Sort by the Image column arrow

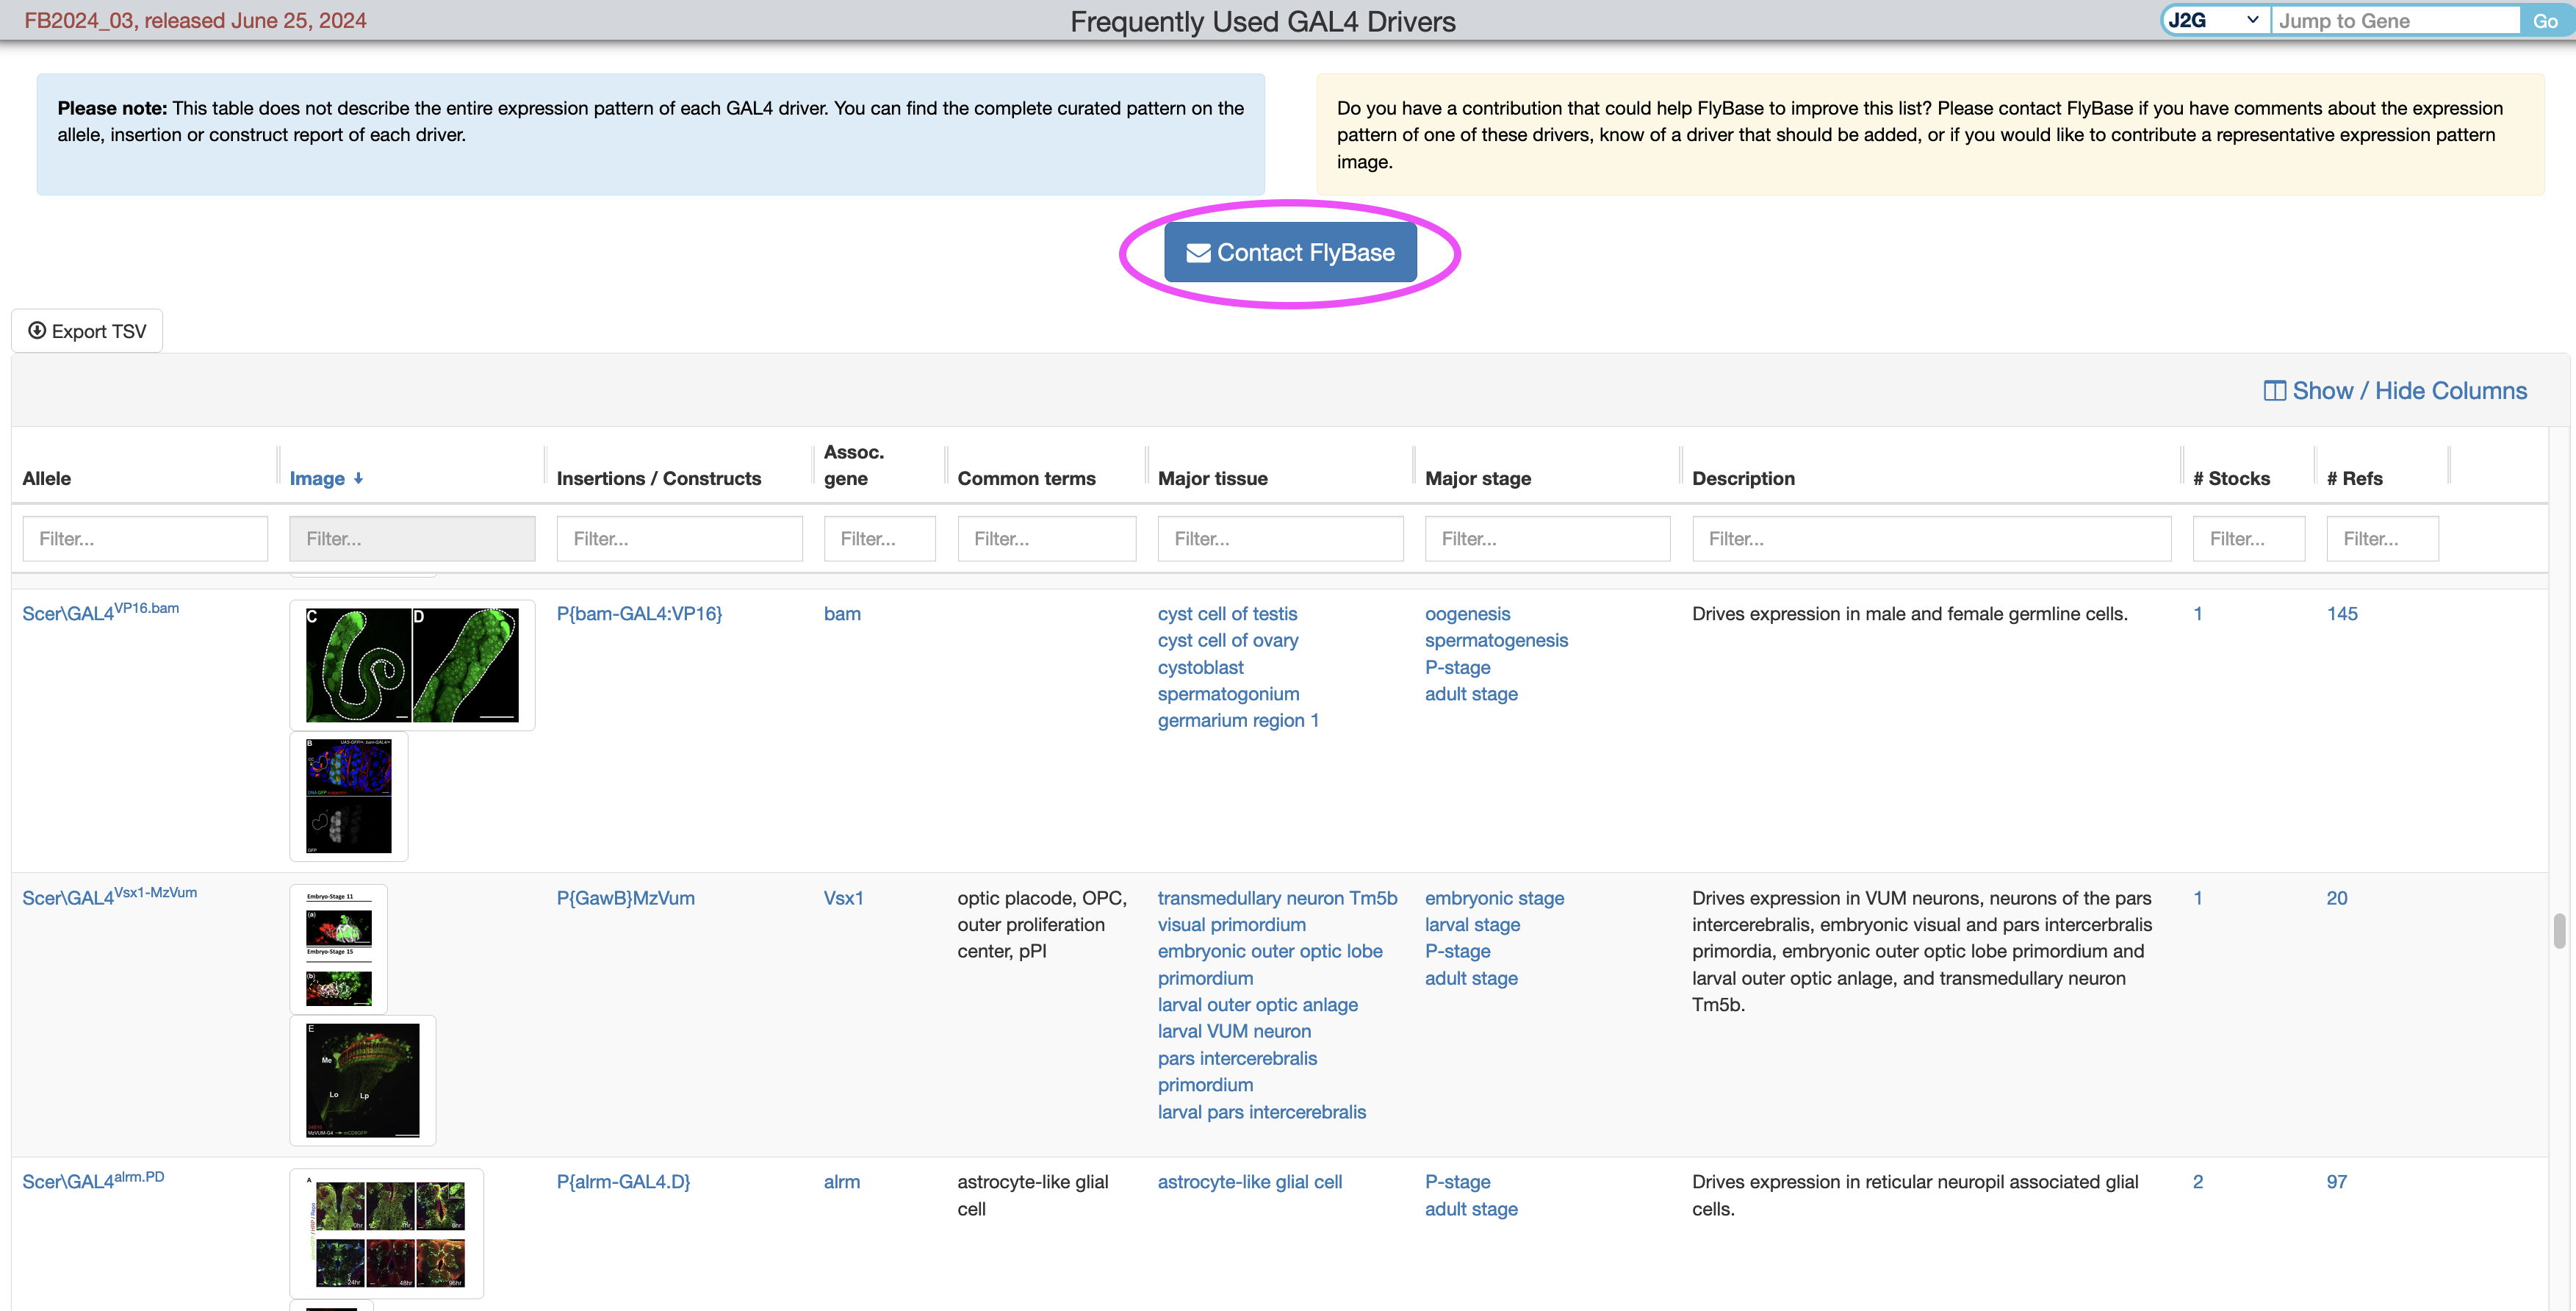coord(357,478)
